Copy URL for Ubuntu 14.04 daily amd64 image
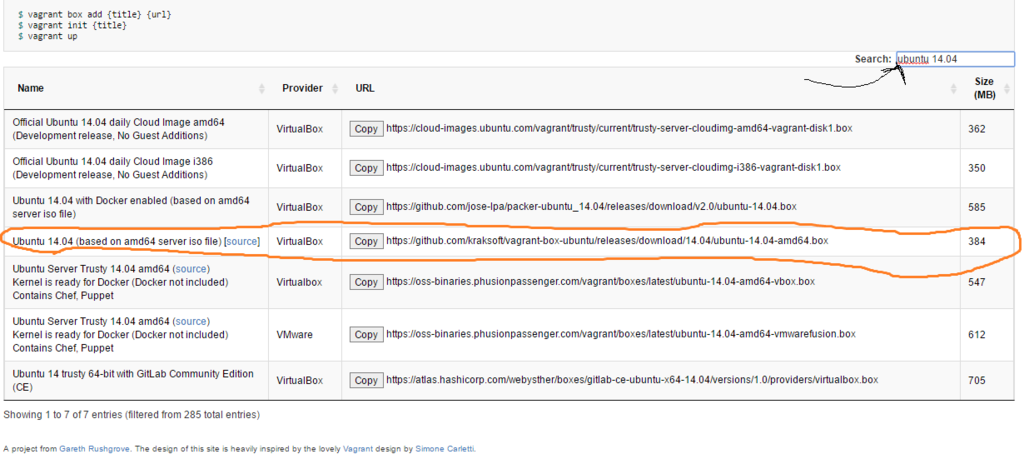This screenshot has height=454, width=1024. click(366, 129)
